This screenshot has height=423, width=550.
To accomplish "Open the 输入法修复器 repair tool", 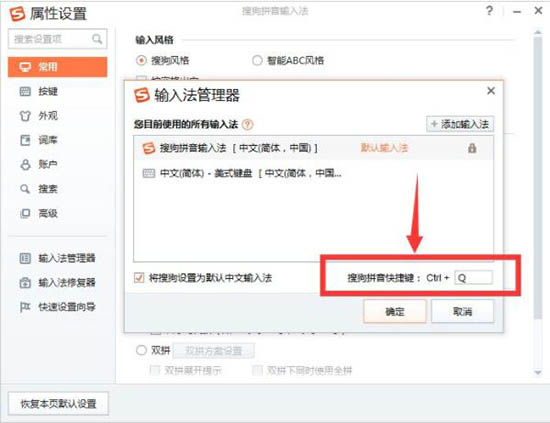I will (x=57, y=282).
